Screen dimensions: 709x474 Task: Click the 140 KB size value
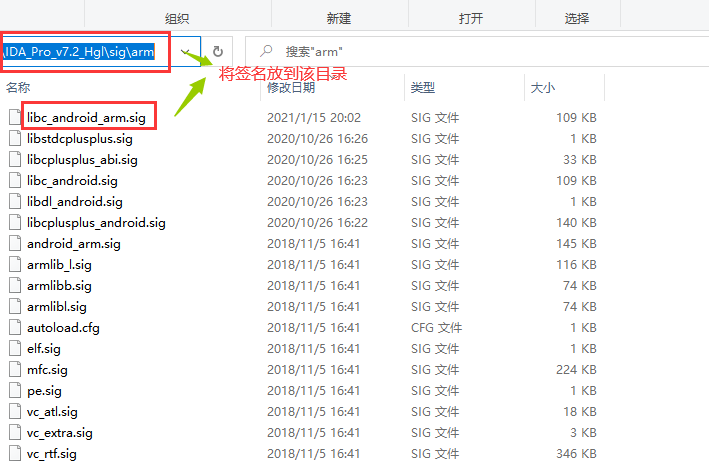pyautogui.click(x=576, y=223)
